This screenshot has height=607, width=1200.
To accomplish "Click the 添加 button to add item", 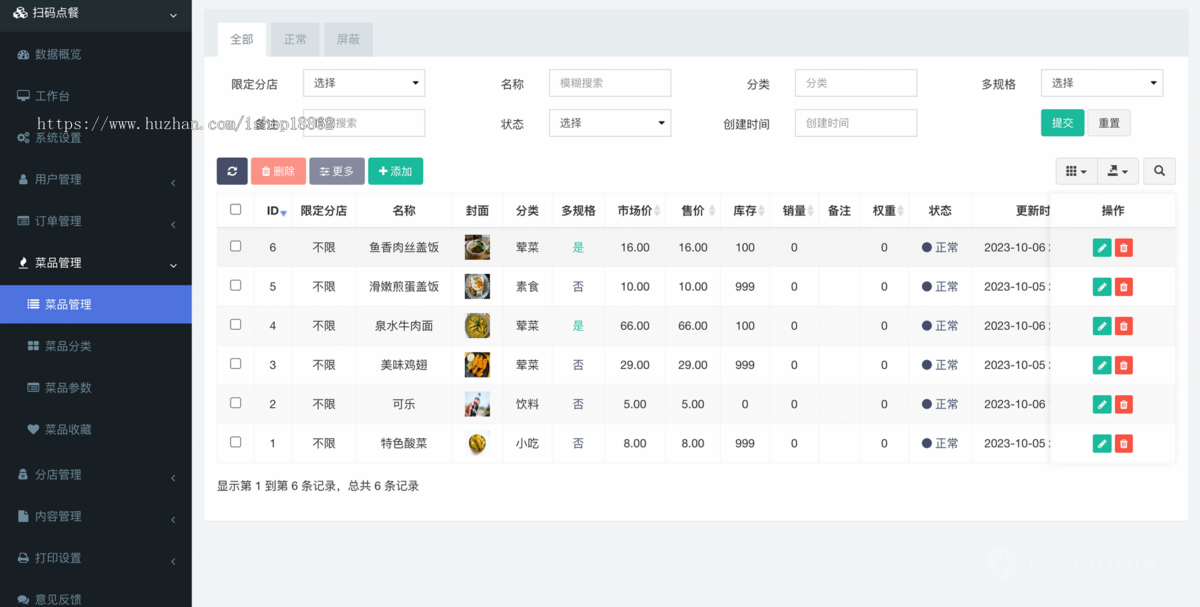I will (x=395, y=171).
